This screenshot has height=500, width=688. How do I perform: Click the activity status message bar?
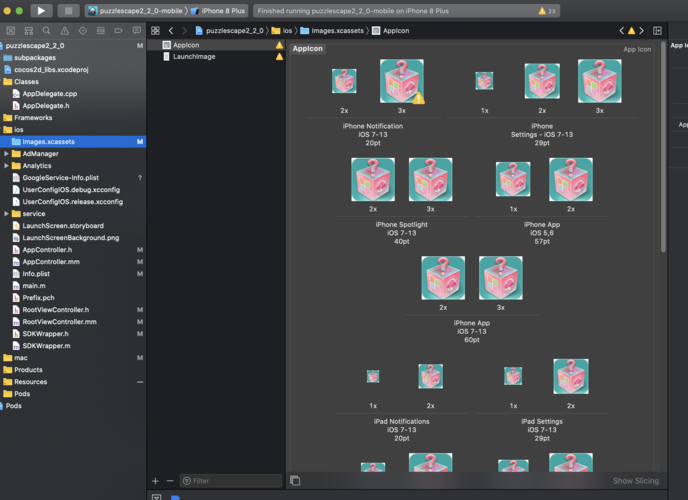pyautogui.click(x=407, y=11)
